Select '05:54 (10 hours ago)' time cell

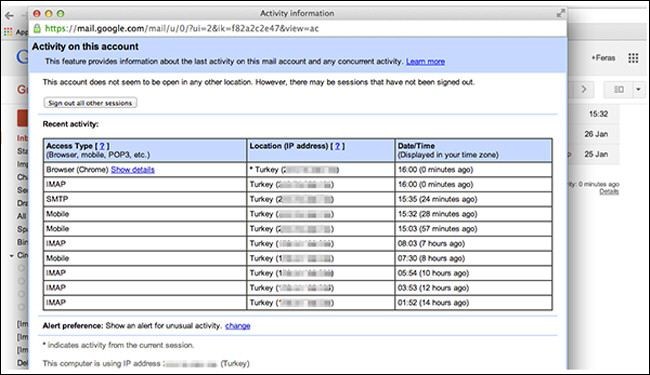tap(473, 273)
